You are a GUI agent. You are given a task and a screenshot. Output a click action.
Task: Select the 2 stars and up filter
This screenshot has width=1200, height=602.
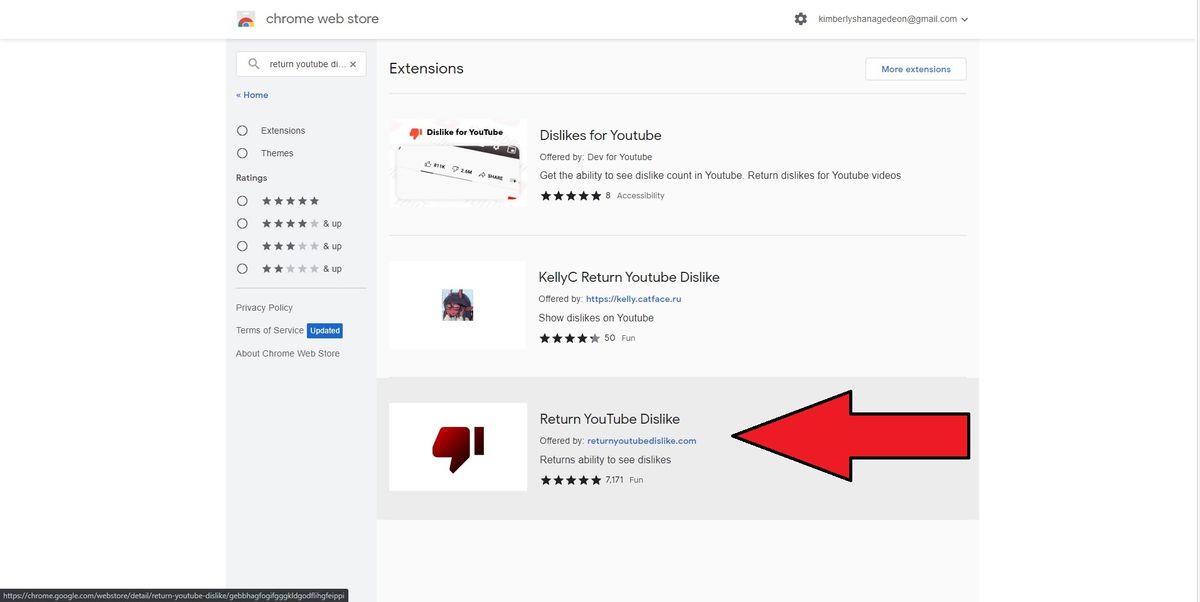pos(240,266)
